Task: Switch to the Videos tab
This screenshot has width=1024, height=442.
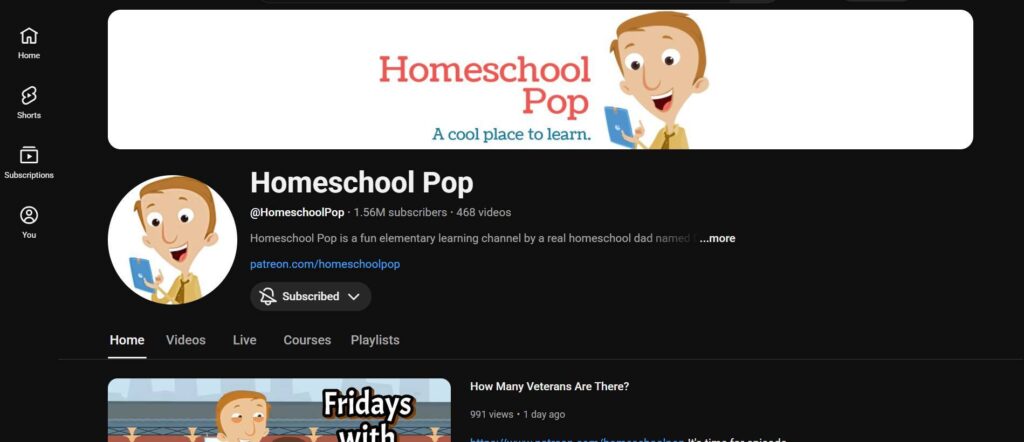Action: (185, 340)
